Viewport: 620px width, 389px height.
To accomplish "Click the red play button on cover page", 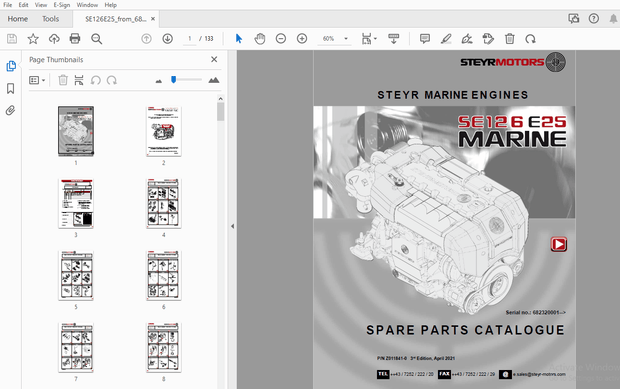I will point(559,244).
